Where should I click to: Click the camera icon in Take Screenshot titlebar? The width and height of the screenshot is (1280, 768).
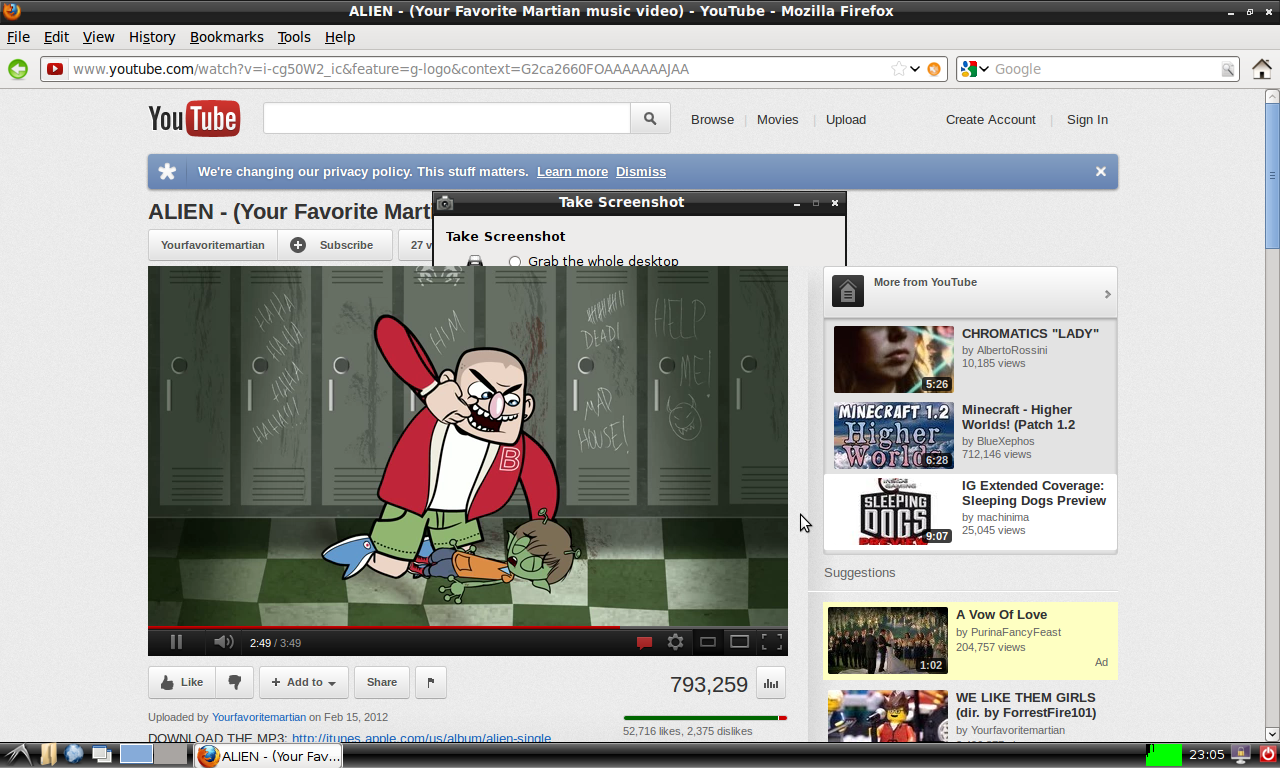(x=445, y=202)
